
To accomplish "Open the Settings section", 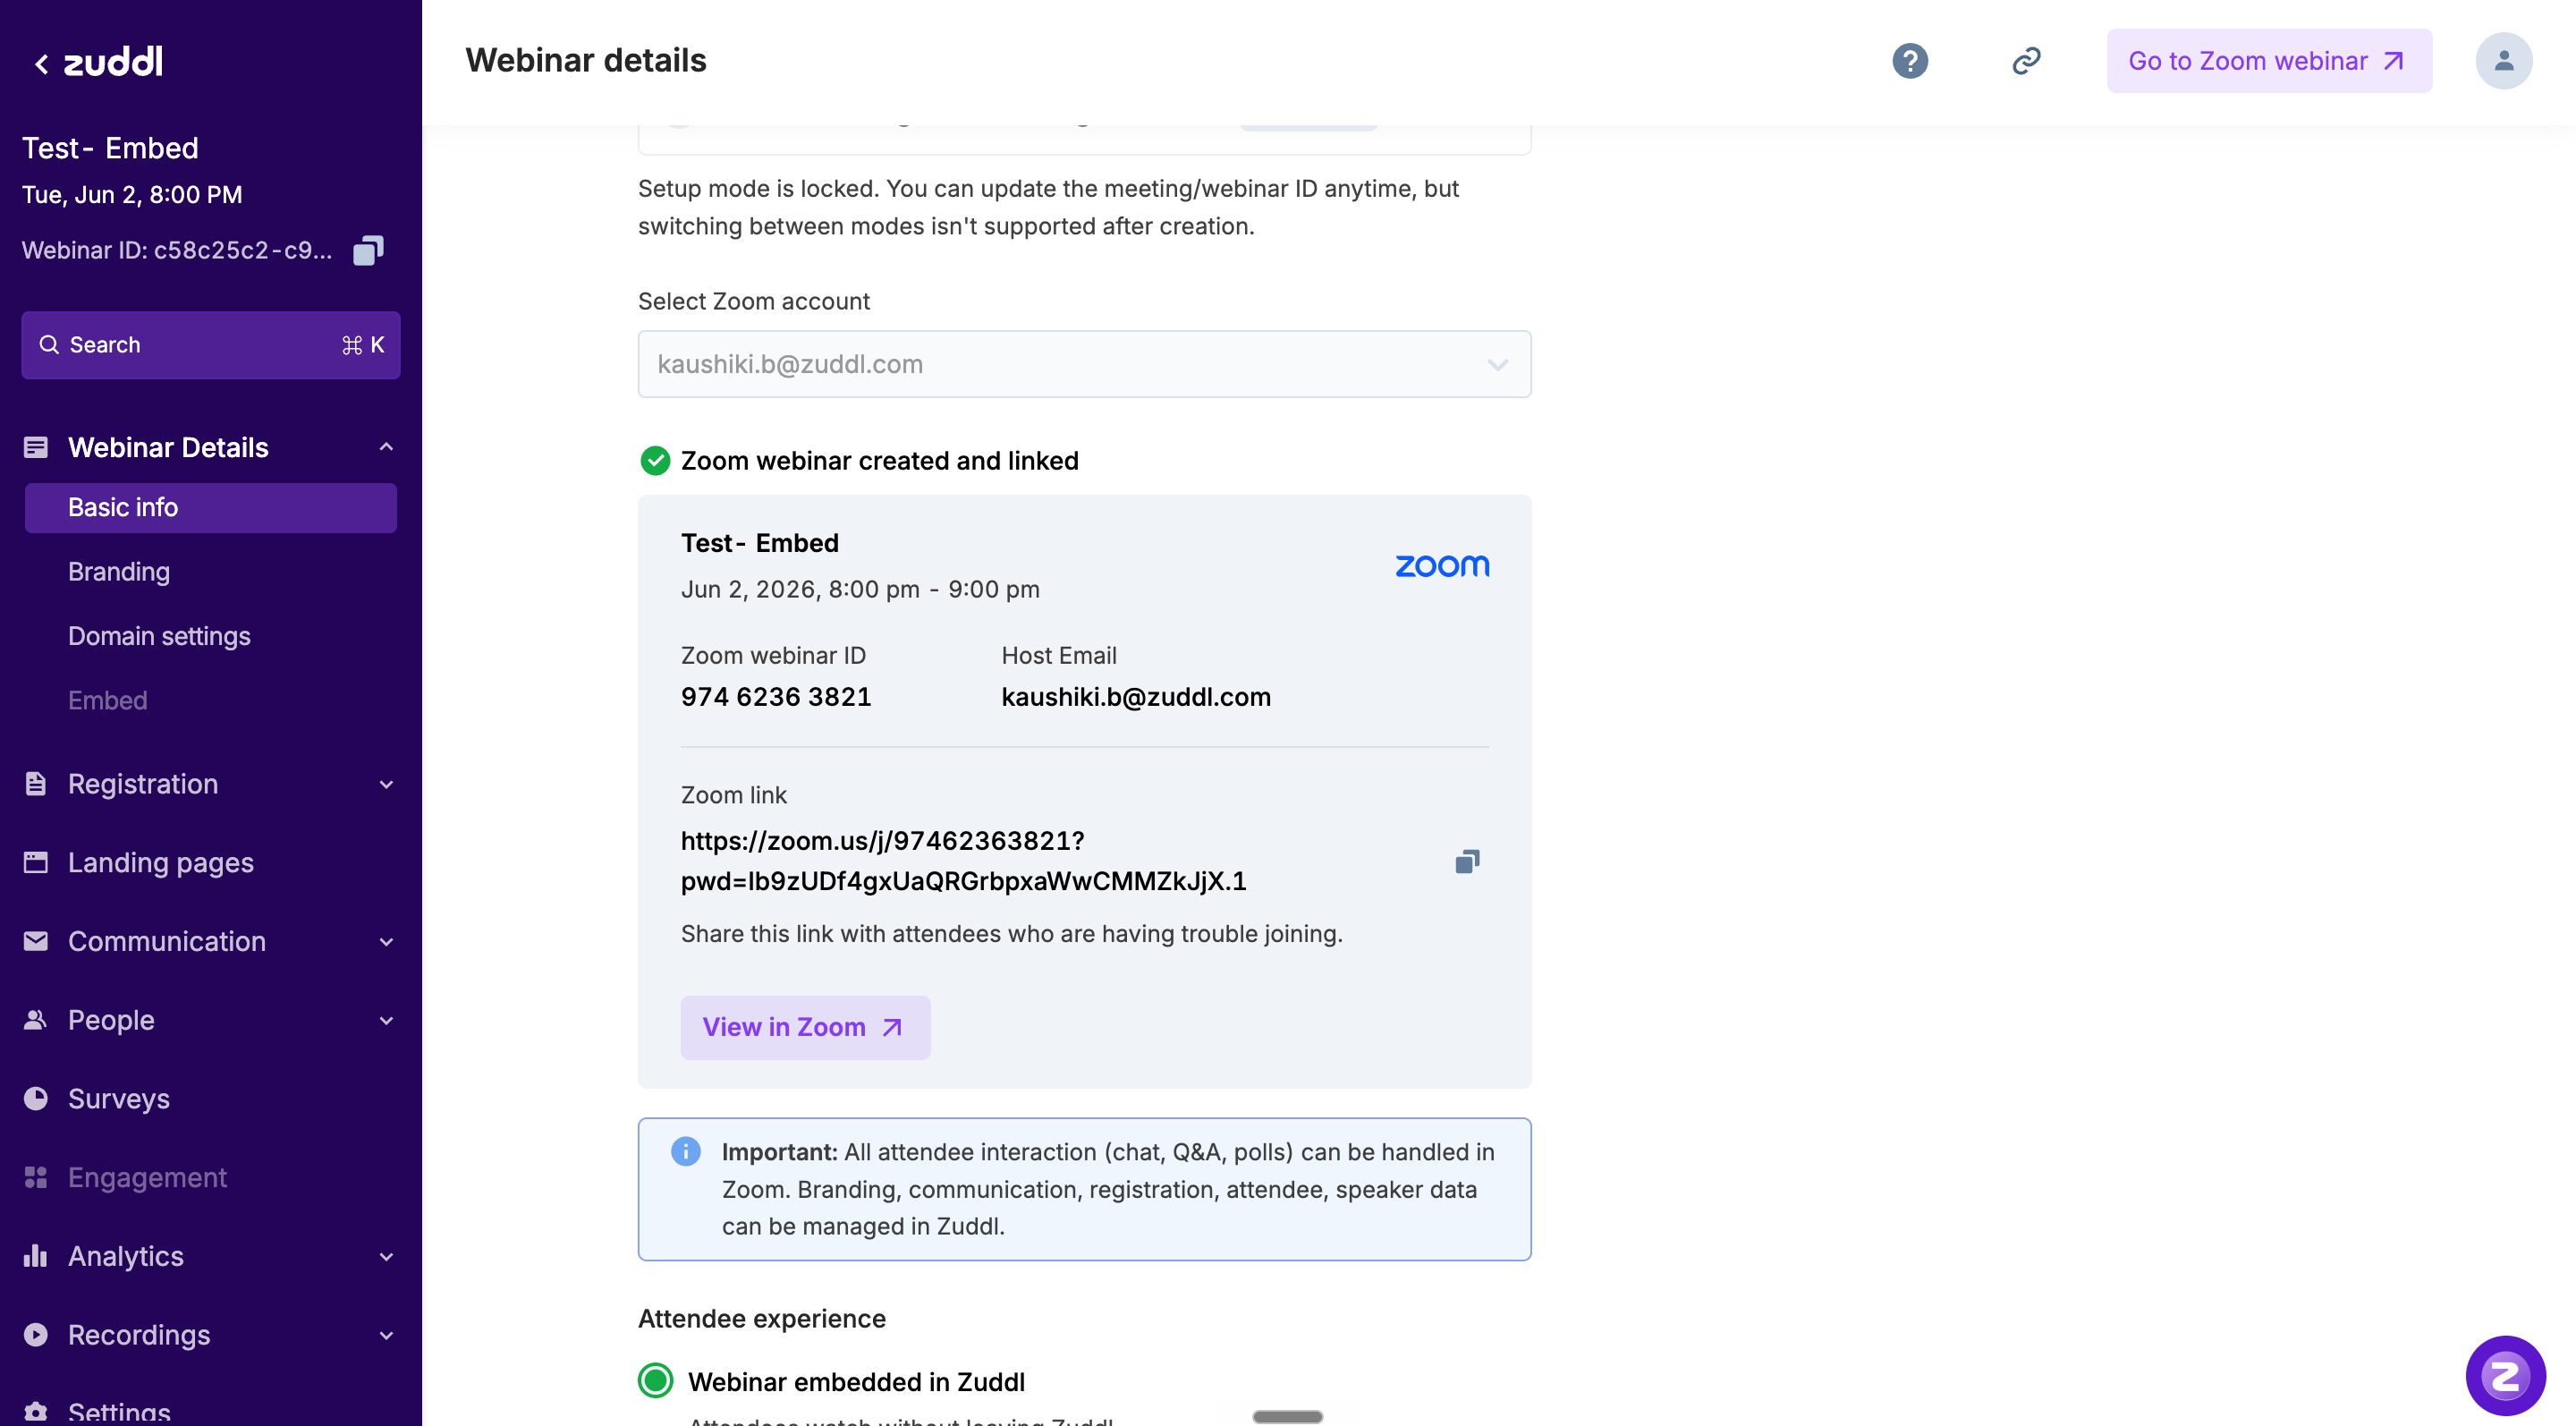I will (119, 1412).
